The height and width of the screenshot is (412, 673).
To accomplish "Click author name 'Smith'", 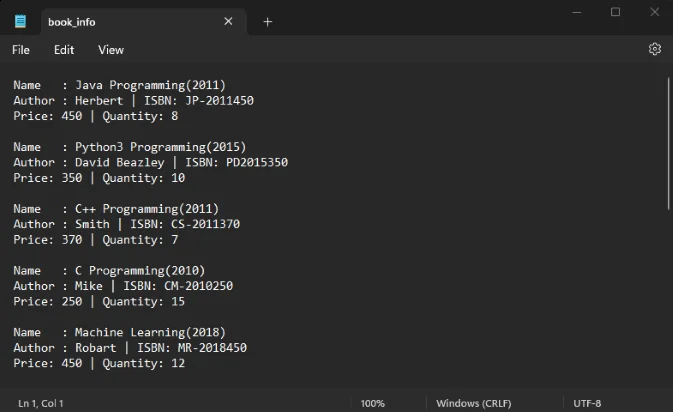I will pos(92,224).
